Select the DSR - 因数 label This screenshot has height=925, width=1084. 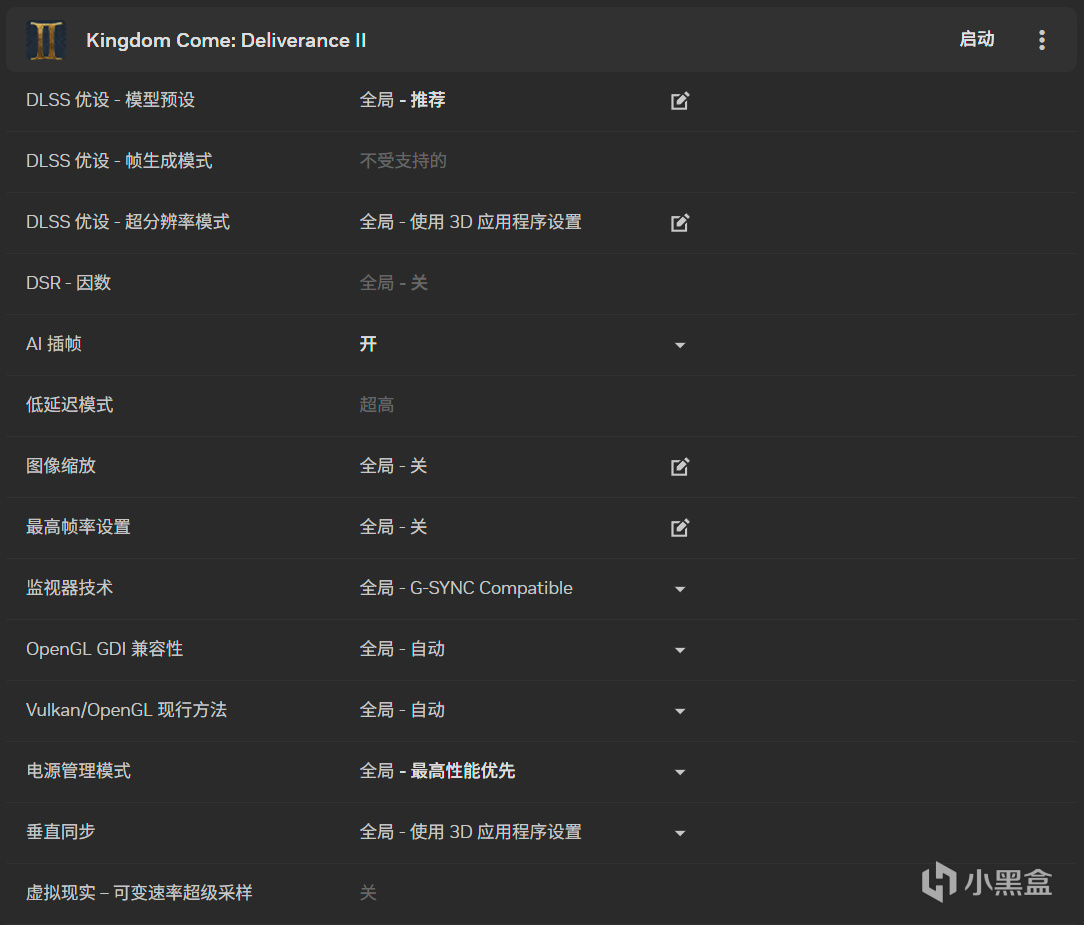68,283
